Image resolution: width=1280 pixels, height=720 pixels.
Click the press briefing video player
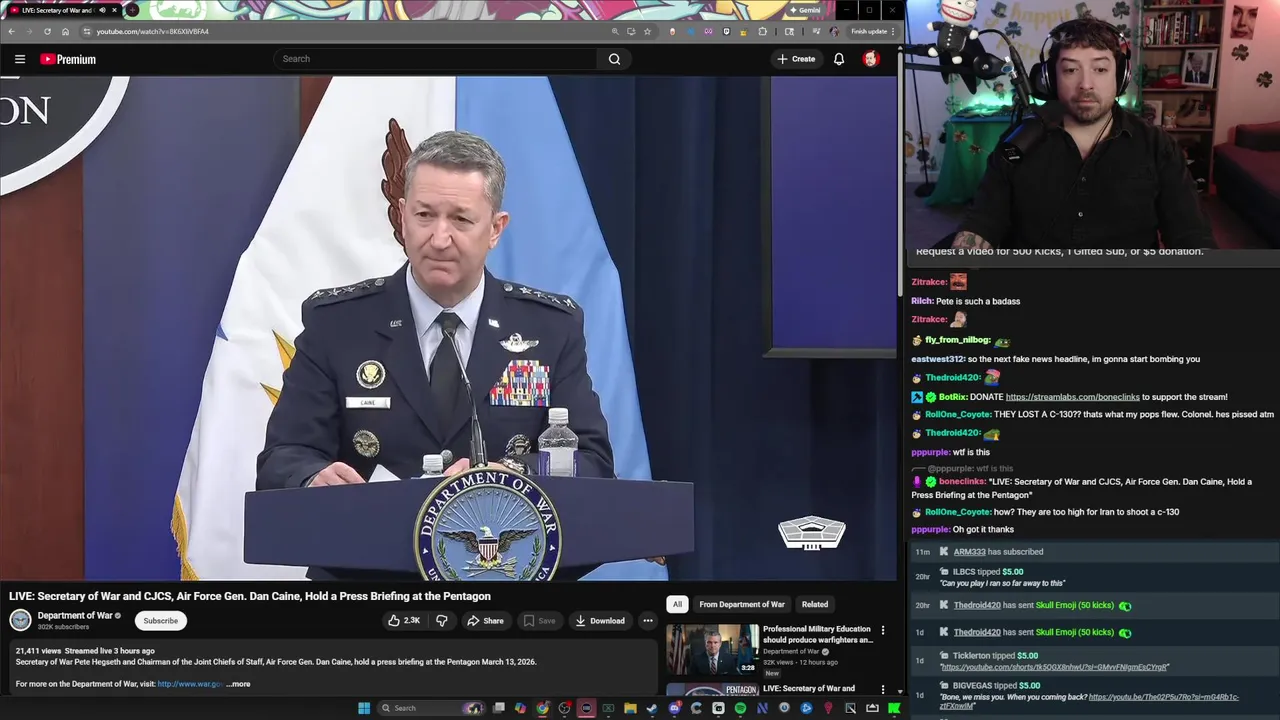click(448, 328)
